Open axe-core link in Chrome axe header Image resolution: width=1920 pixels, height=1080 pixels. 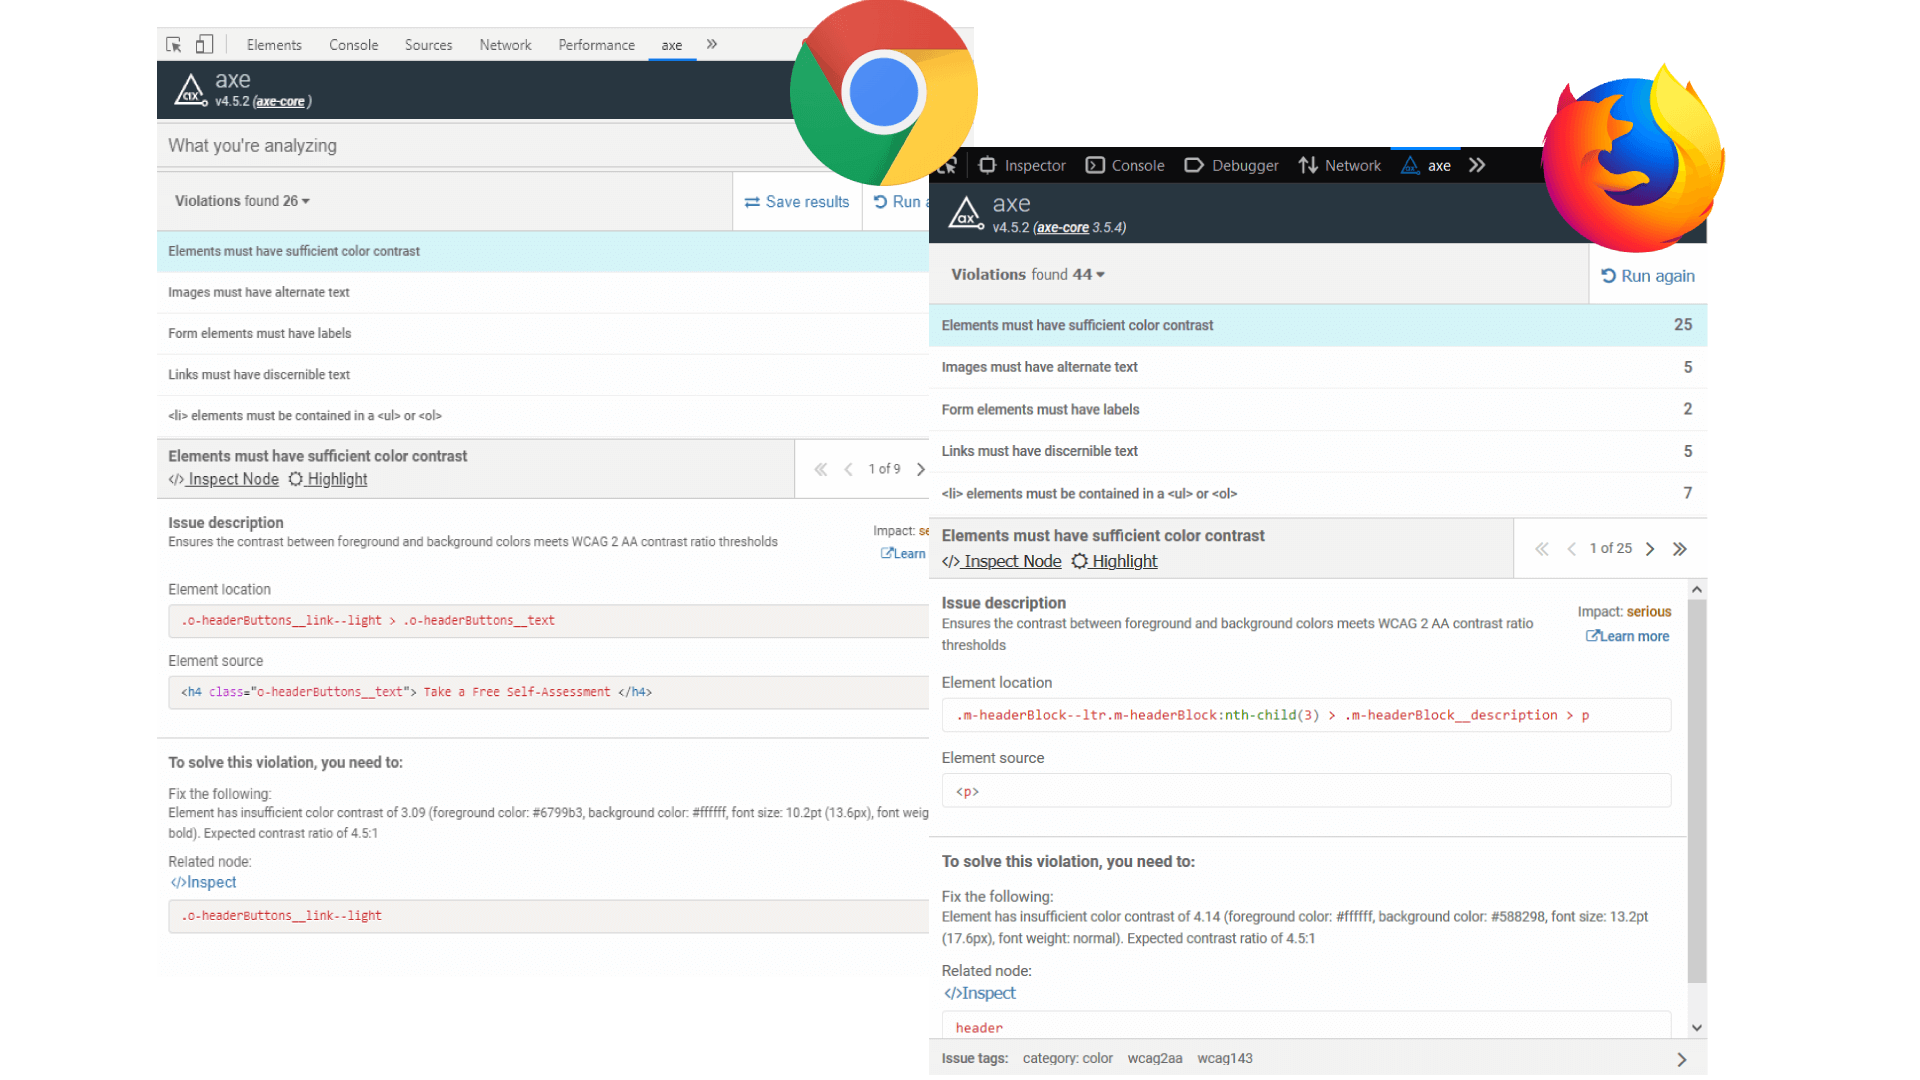coord(280,101)
